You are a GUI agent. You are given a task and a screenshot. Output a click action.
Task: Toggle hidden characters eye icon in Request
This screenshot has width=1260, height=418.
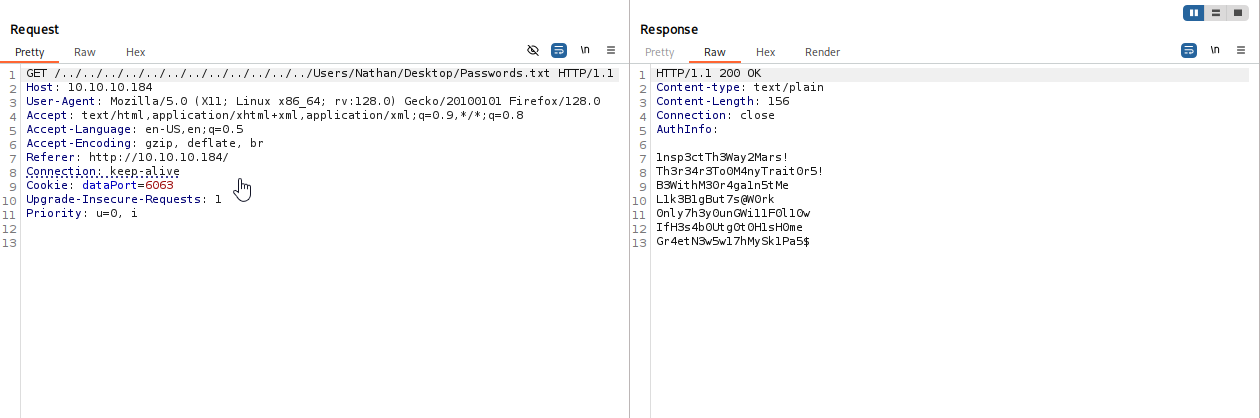coord(533,50)
